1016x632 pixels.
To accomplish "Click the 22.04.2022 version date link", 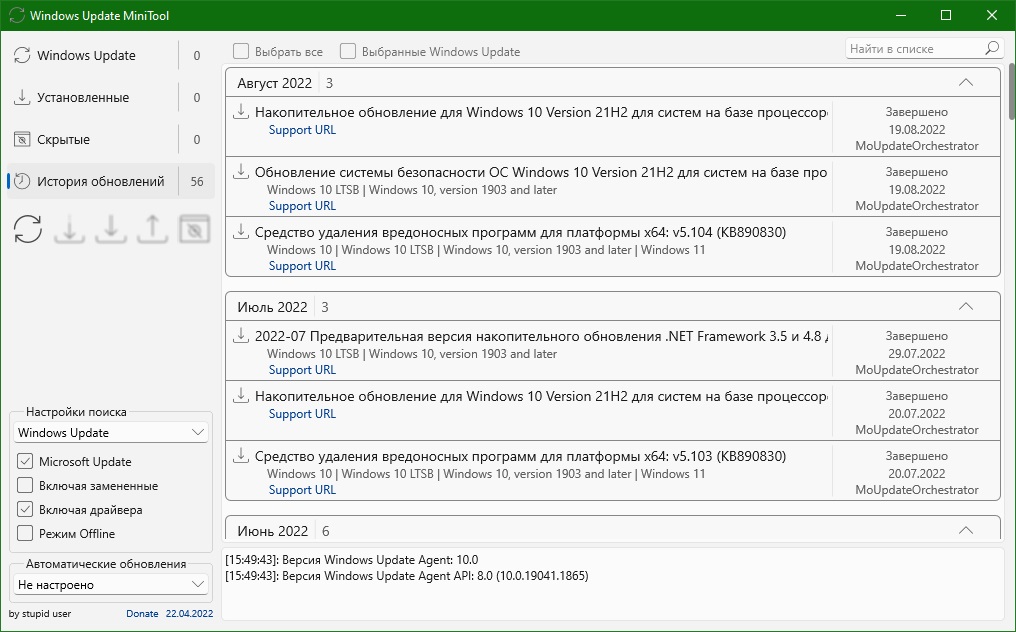I will pos(189,613).
